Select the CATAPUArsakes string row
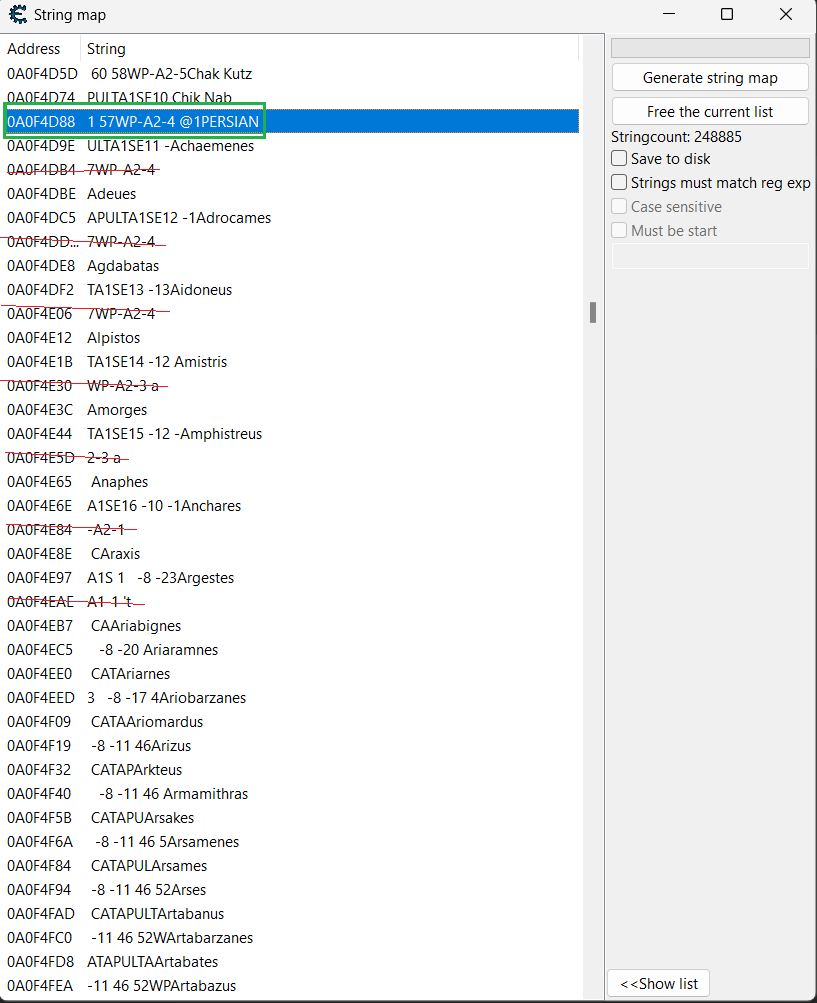The height and width of the screenshot is (1003, 817). point(290,817)
